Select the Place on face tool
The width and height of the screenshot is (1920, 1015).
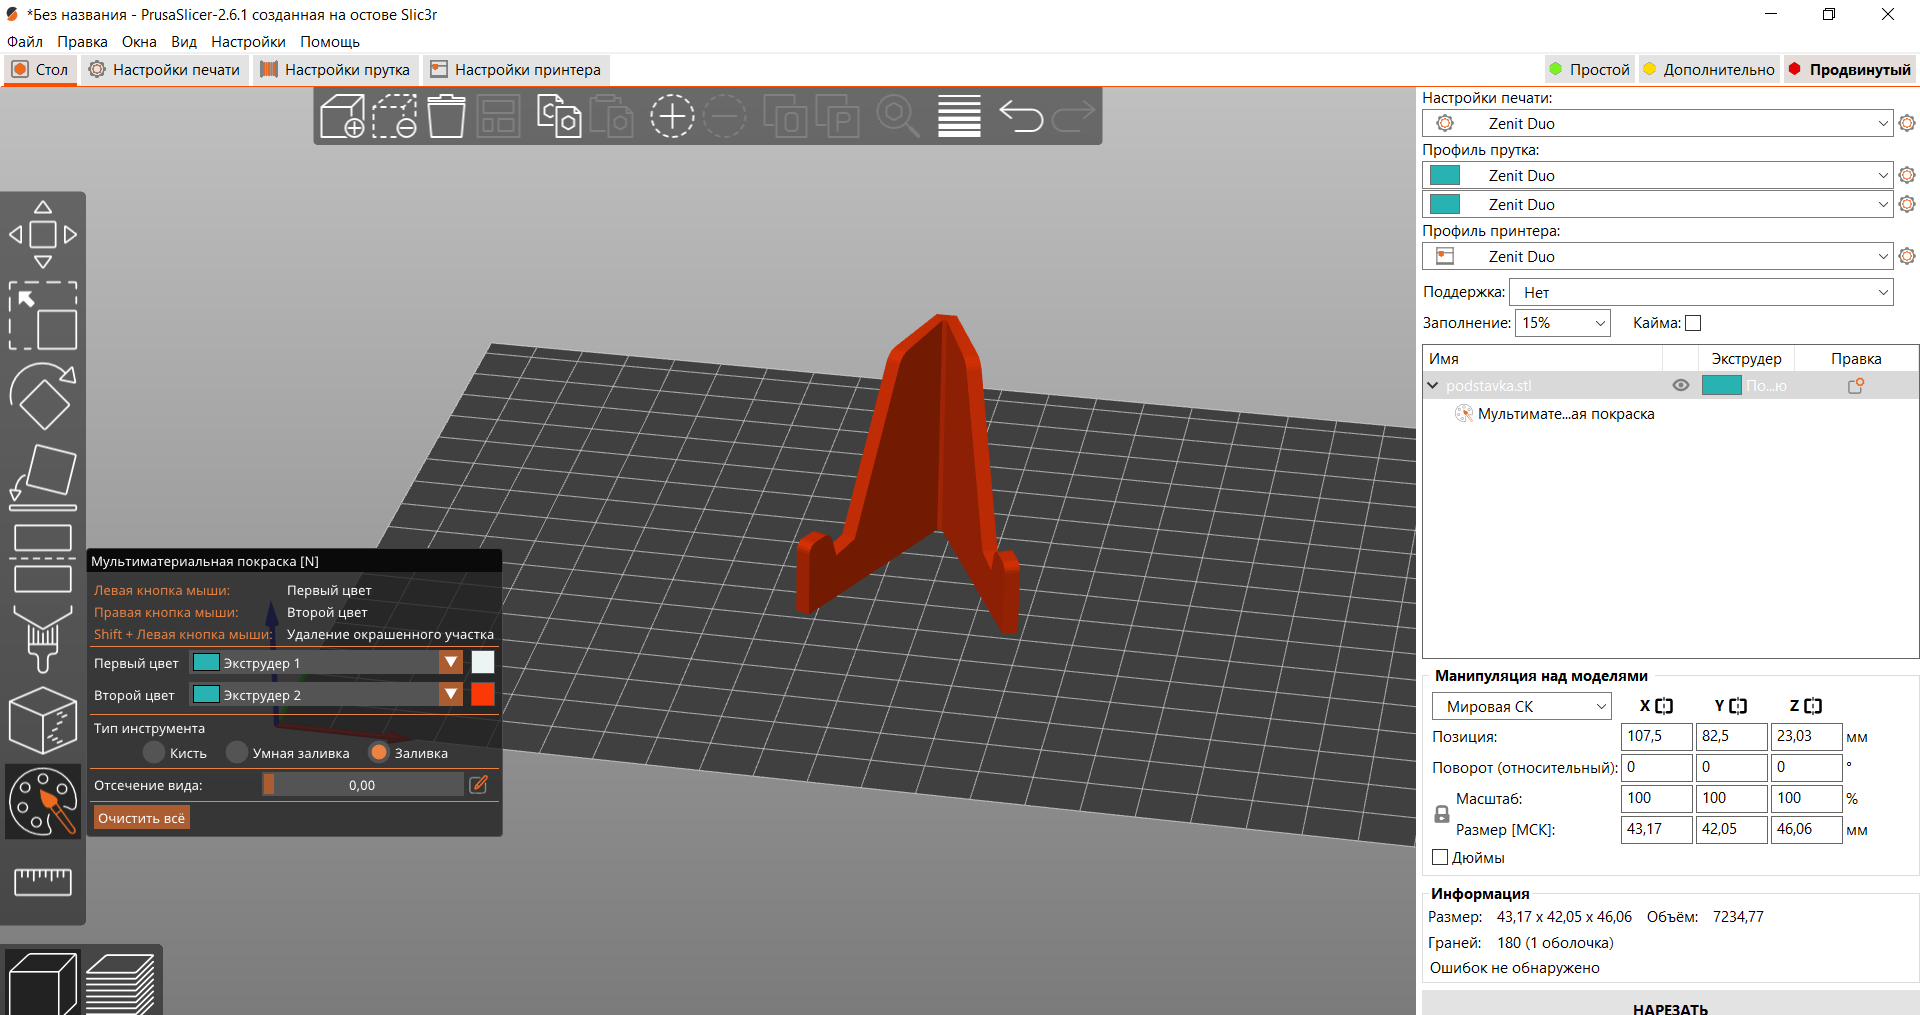click(43, 478)
